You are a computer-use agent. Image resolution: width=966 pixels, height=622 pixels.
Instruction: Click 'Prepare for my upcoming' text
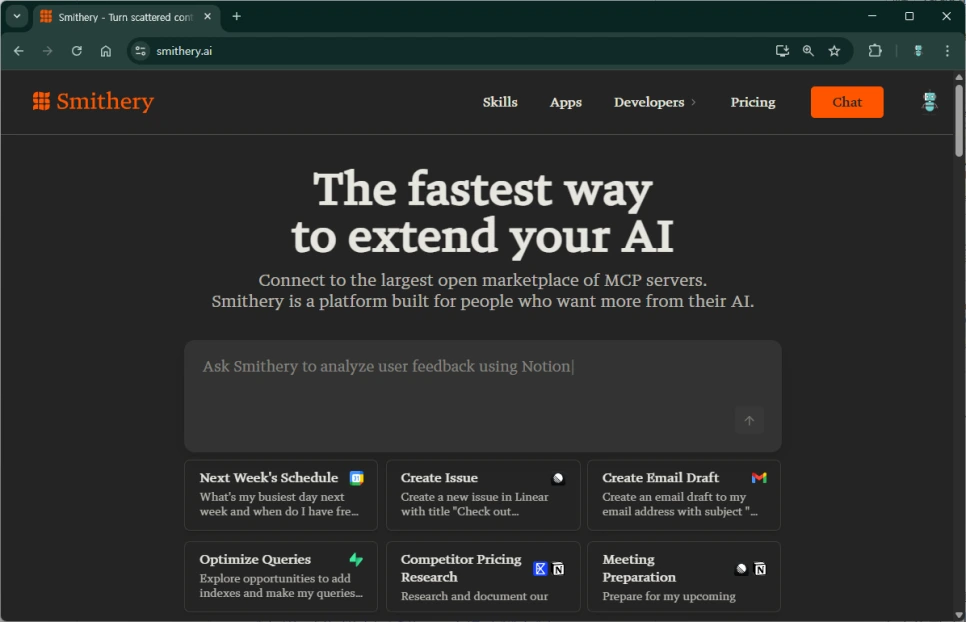pyautogui.click(x=668, y=596)
